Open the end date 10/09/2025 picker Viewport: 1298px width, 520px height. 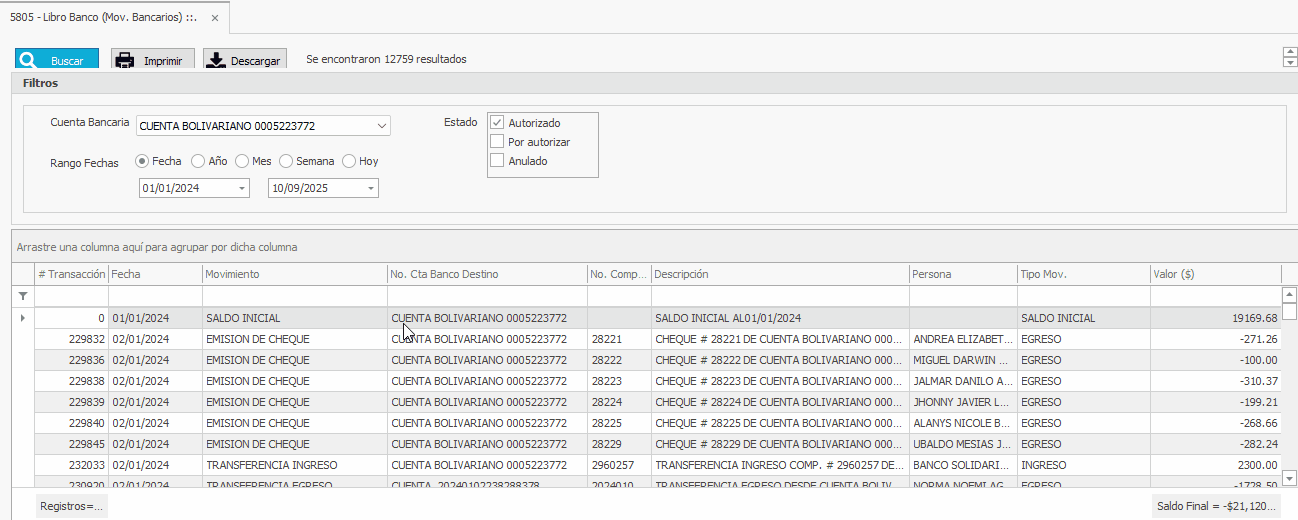pyautogui.click(x=370, y=188)
